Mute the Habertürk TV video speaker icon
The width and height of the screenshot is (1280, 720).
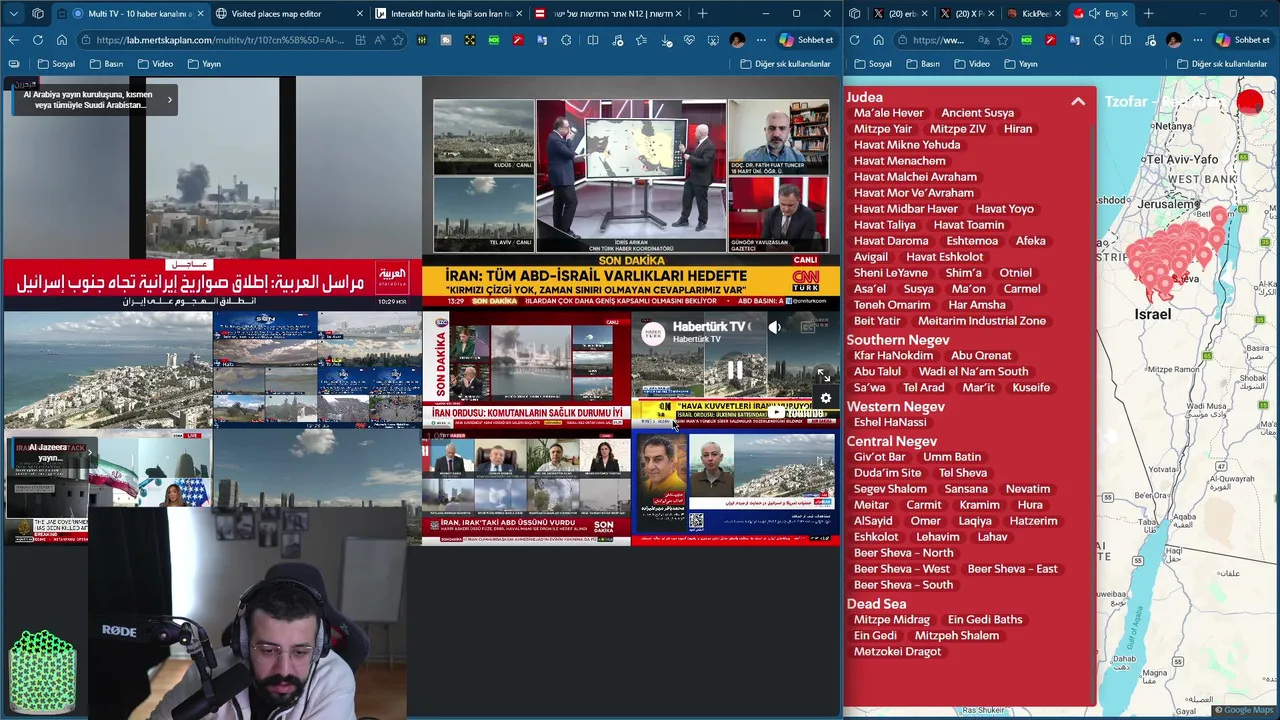[775, 327]
